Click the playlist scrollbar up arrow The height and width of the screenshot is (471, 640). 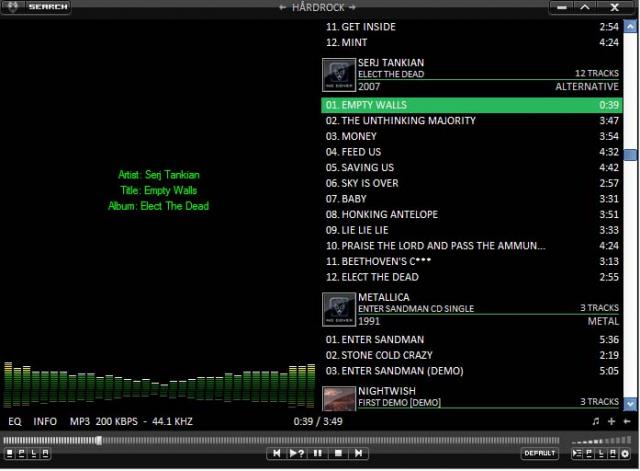click(631, 27)
